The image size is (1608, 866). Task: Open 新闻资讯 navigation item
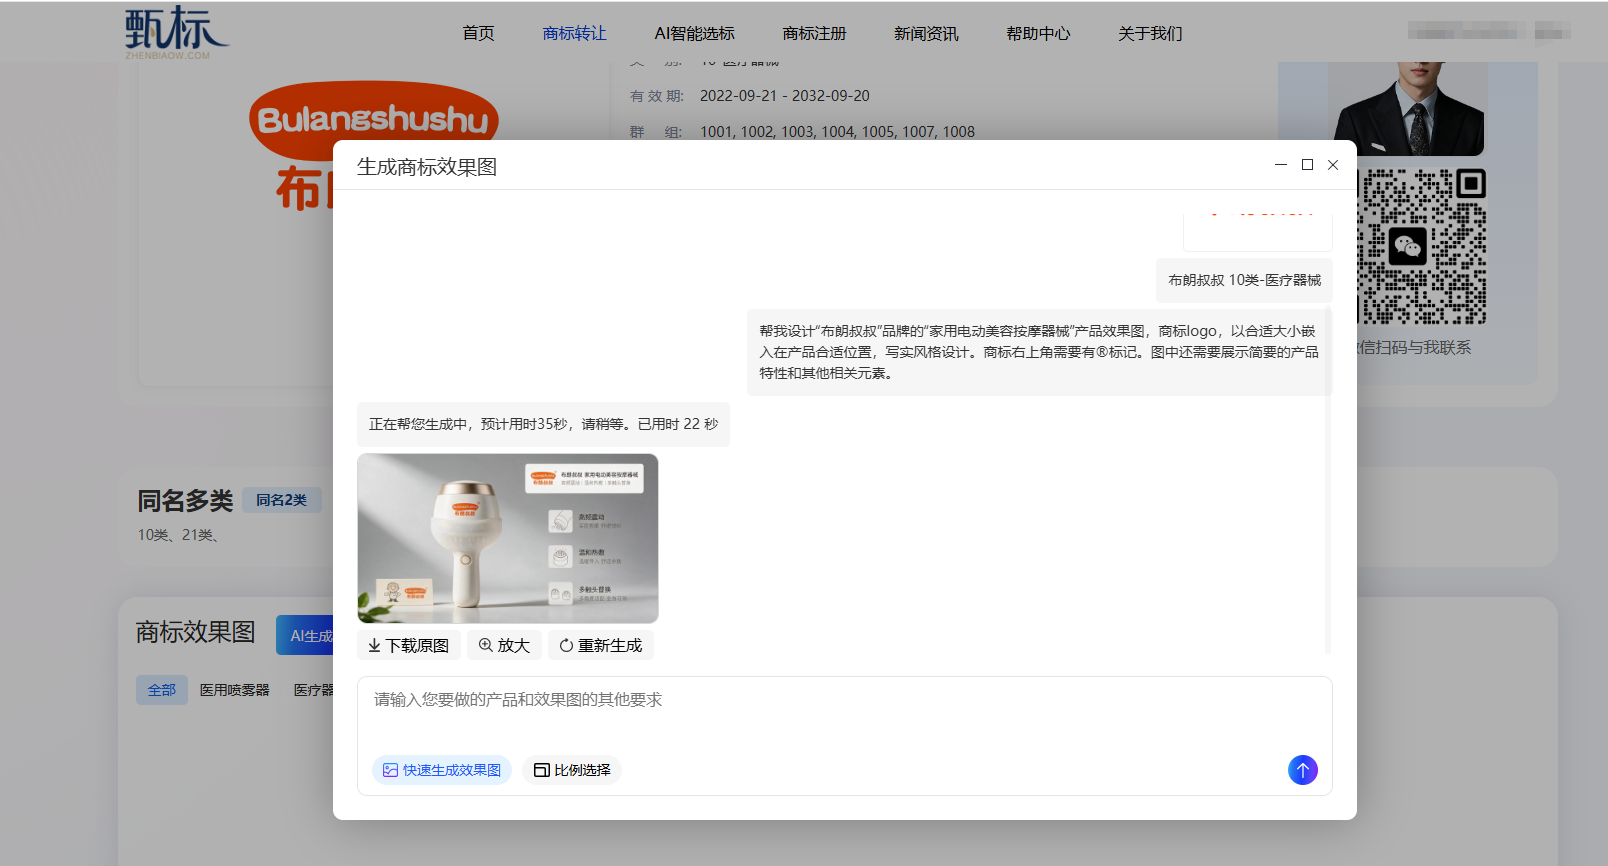coord(926,33)
